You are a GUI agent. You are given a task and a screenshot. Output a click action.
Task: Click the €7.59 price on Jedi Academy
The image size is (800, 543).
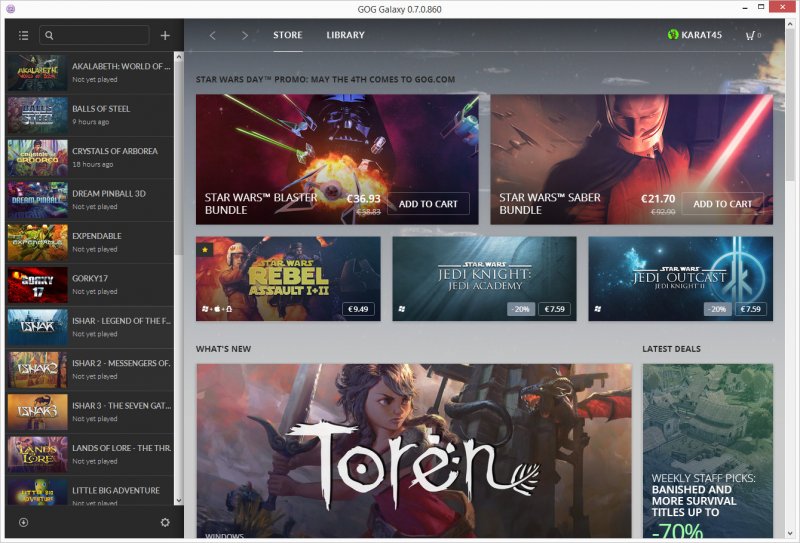(554, 309)
